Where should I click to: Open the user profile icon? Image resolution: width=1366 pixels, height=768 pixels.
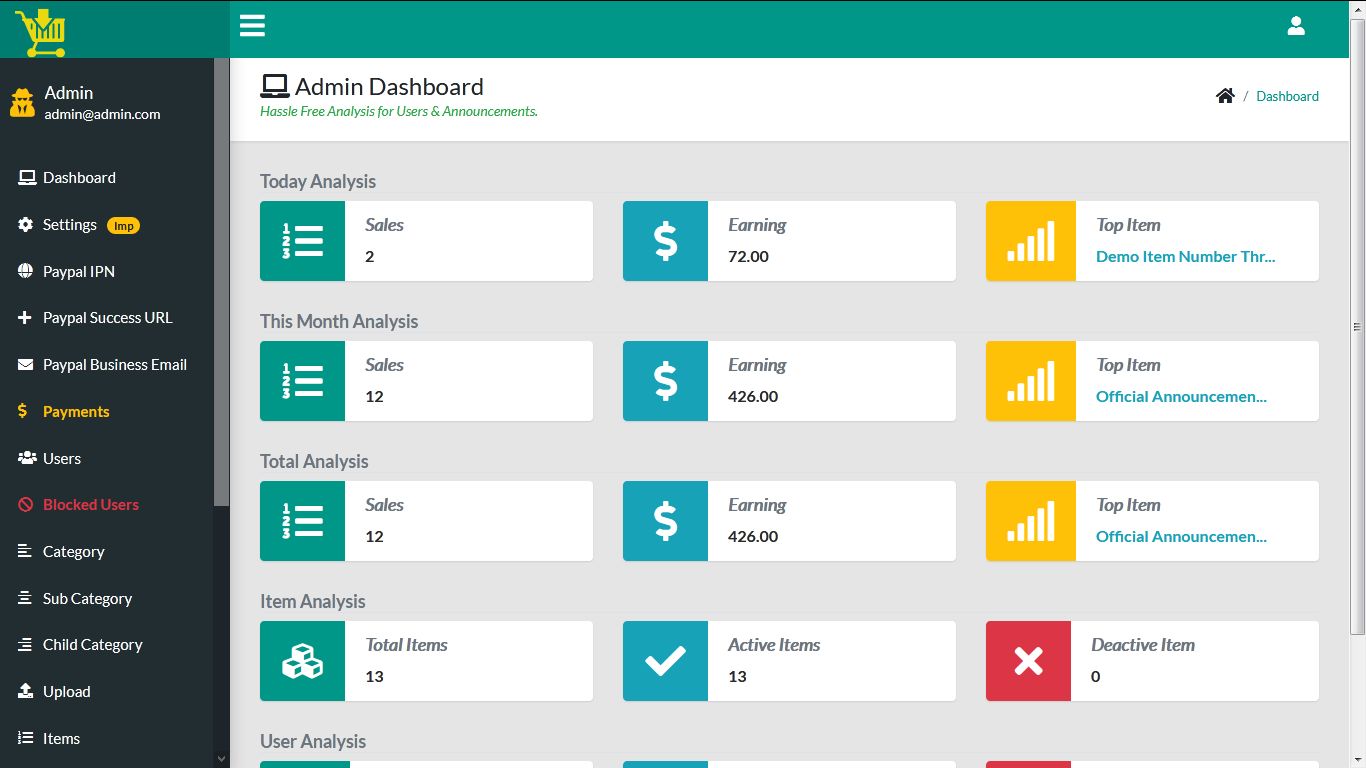coord(1296,26)
